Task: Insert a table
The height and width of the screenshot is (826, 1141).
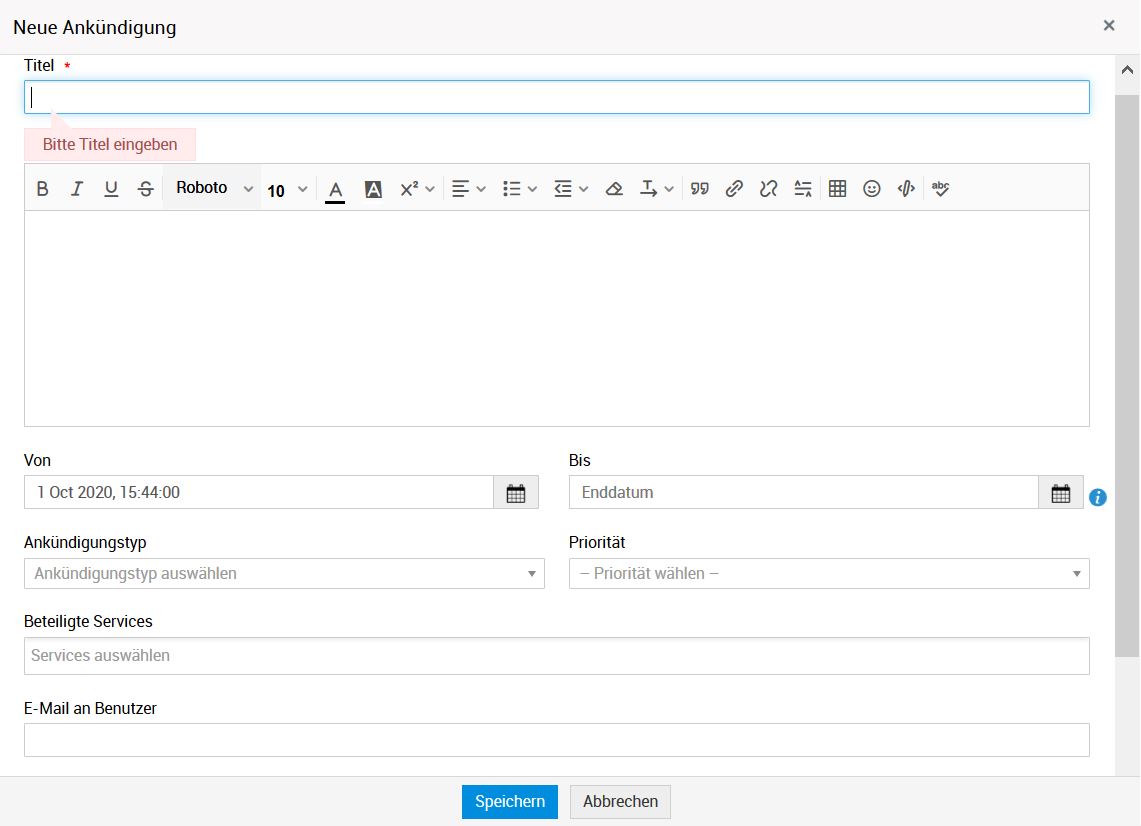Action: tap(838, 188)
